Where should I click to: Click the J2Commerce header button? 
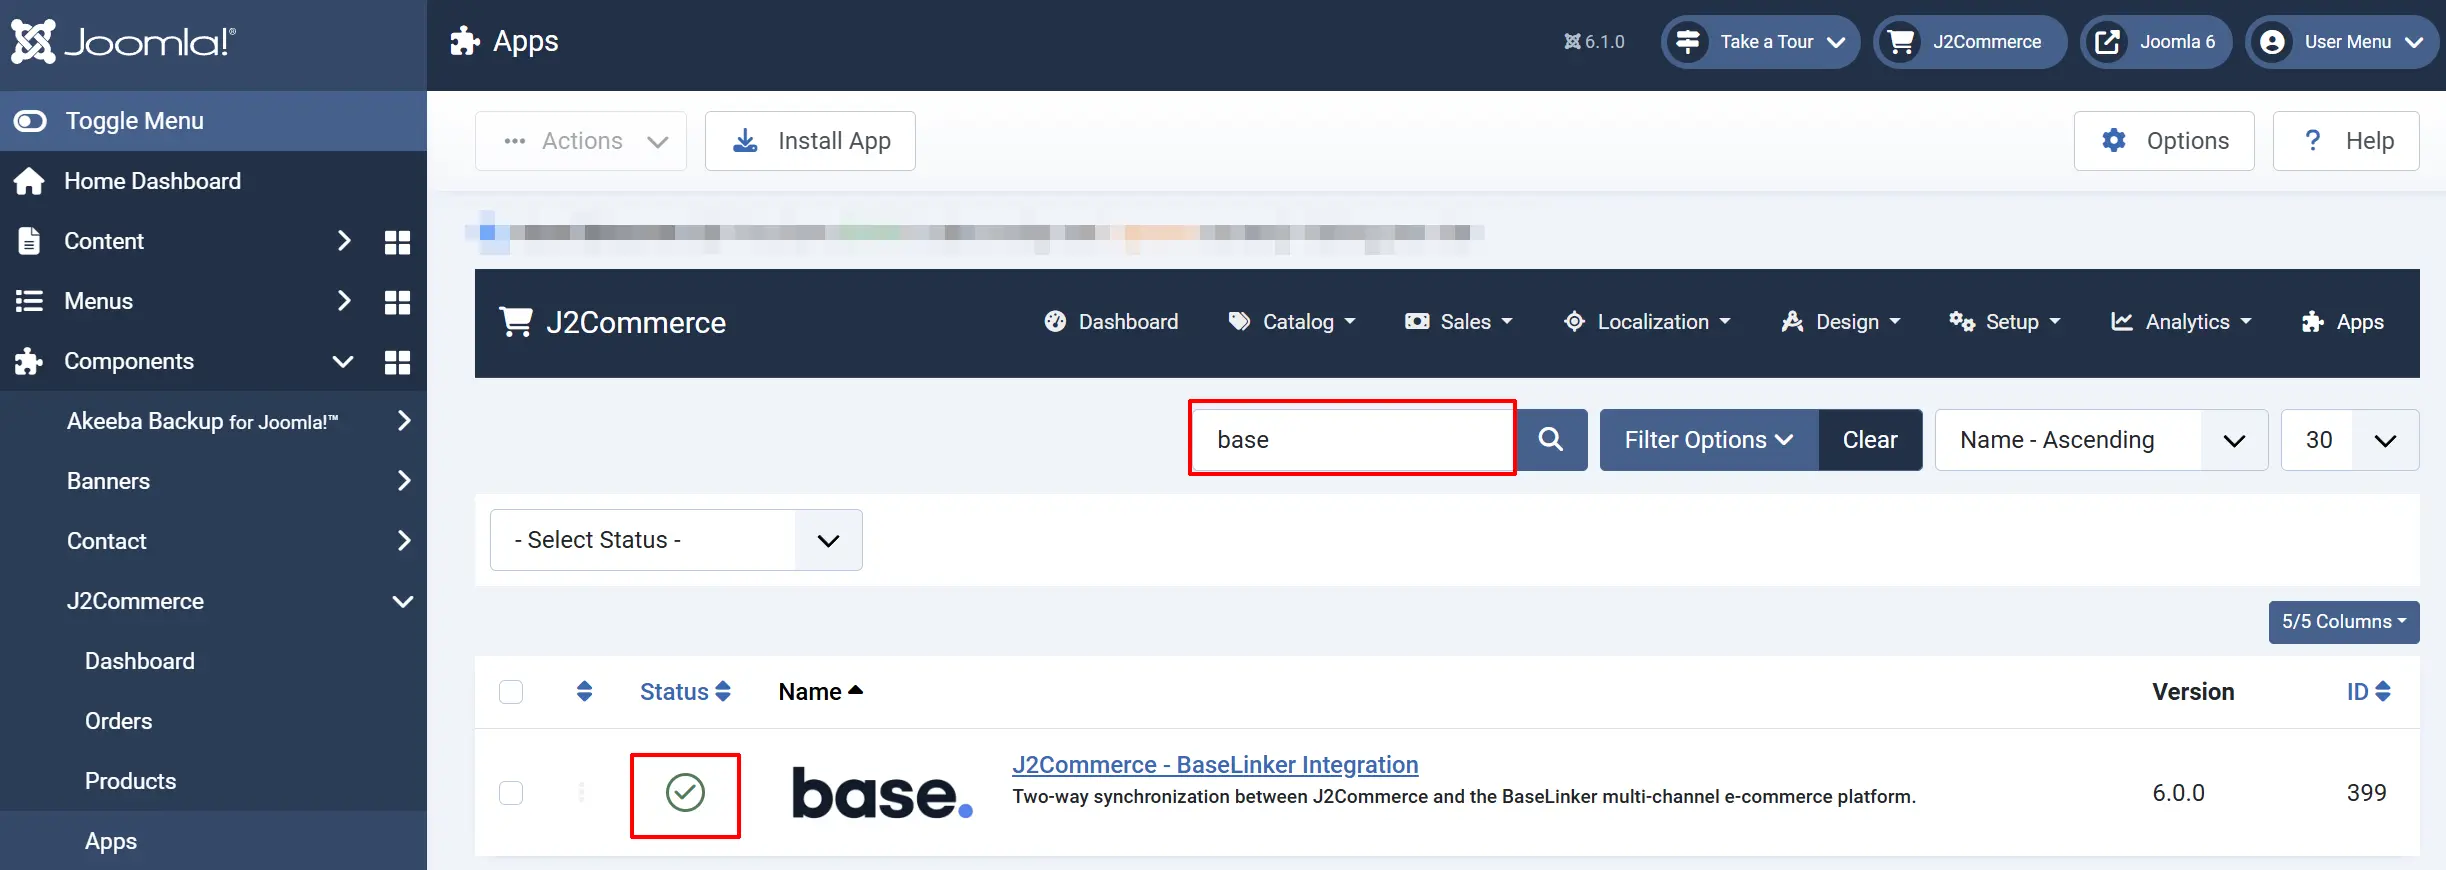[1969, 42]
